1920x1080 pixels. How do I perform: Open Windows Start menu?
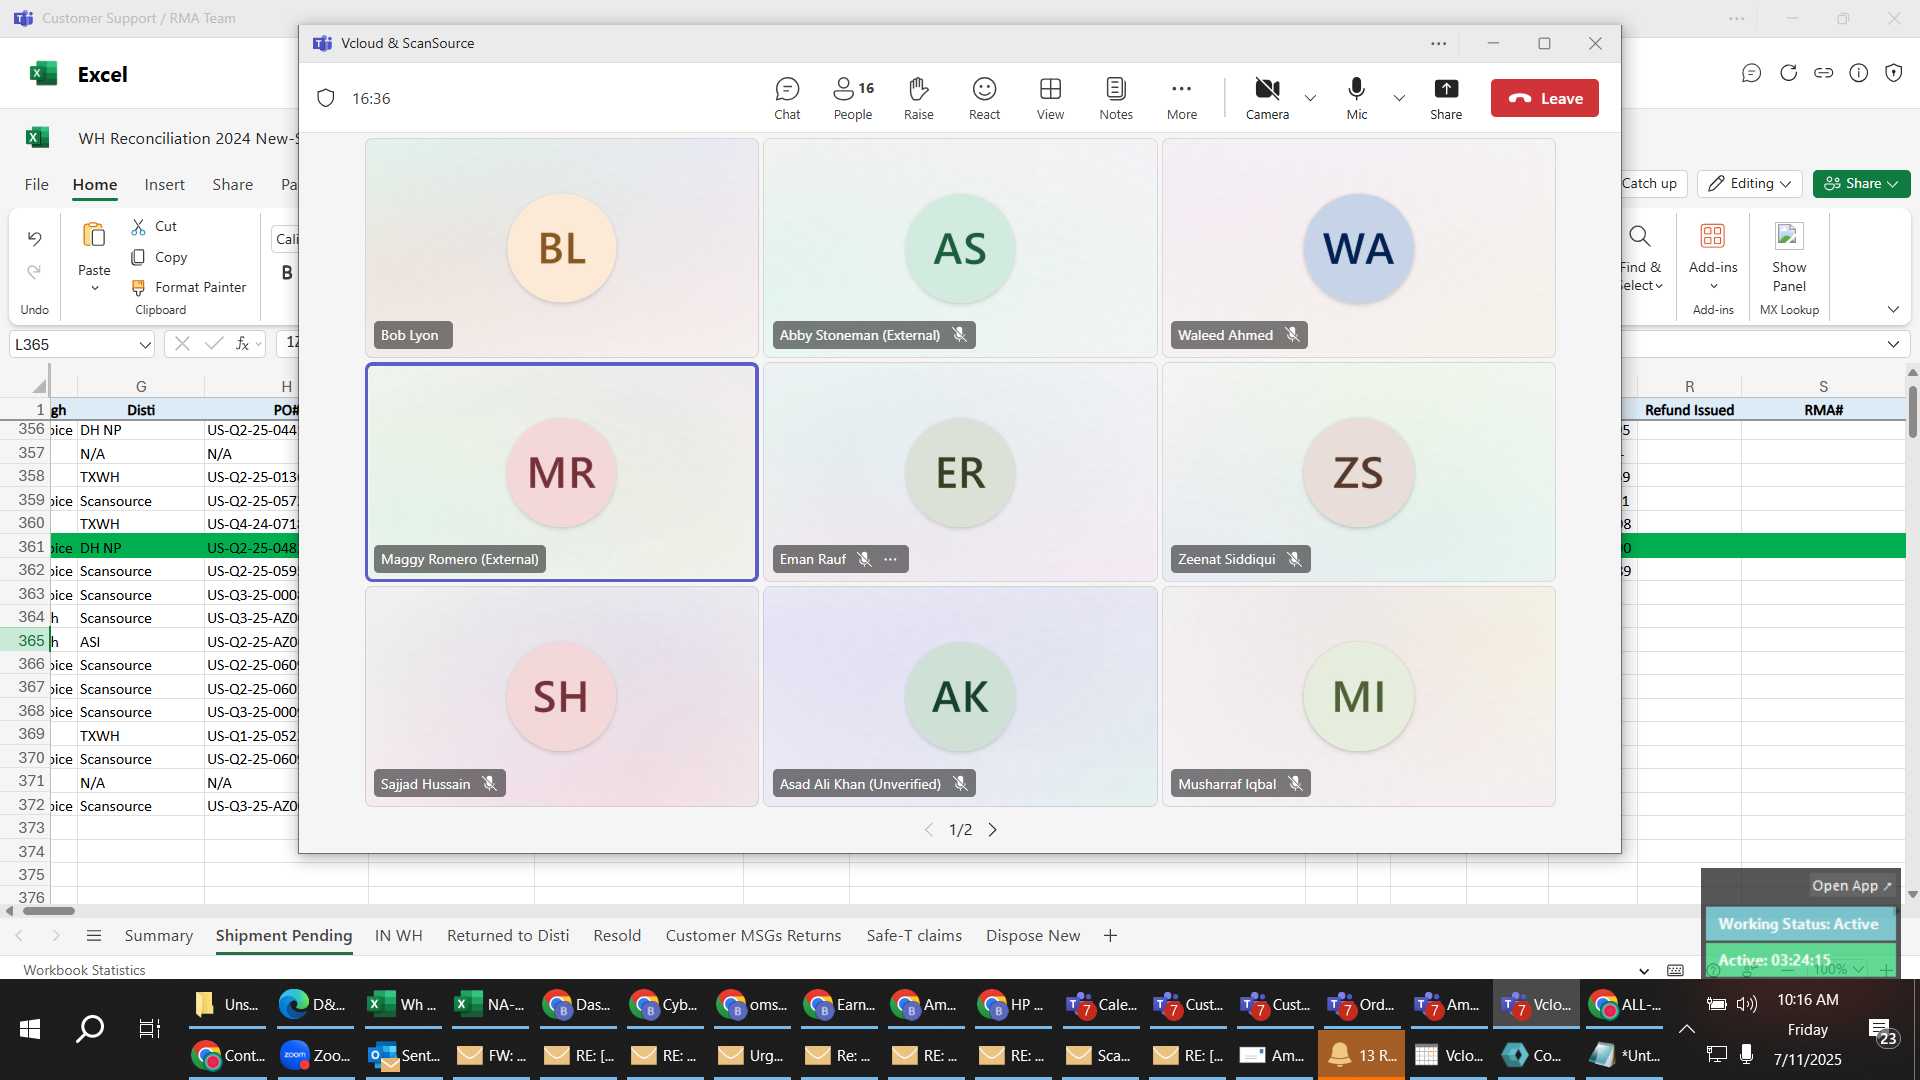tap(30, 1029)
